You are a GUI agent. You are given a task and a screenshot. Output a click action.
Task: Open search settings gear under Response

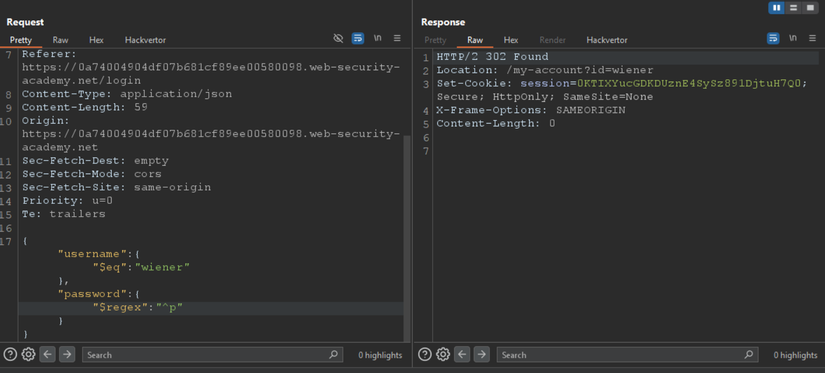pos(443,355)
